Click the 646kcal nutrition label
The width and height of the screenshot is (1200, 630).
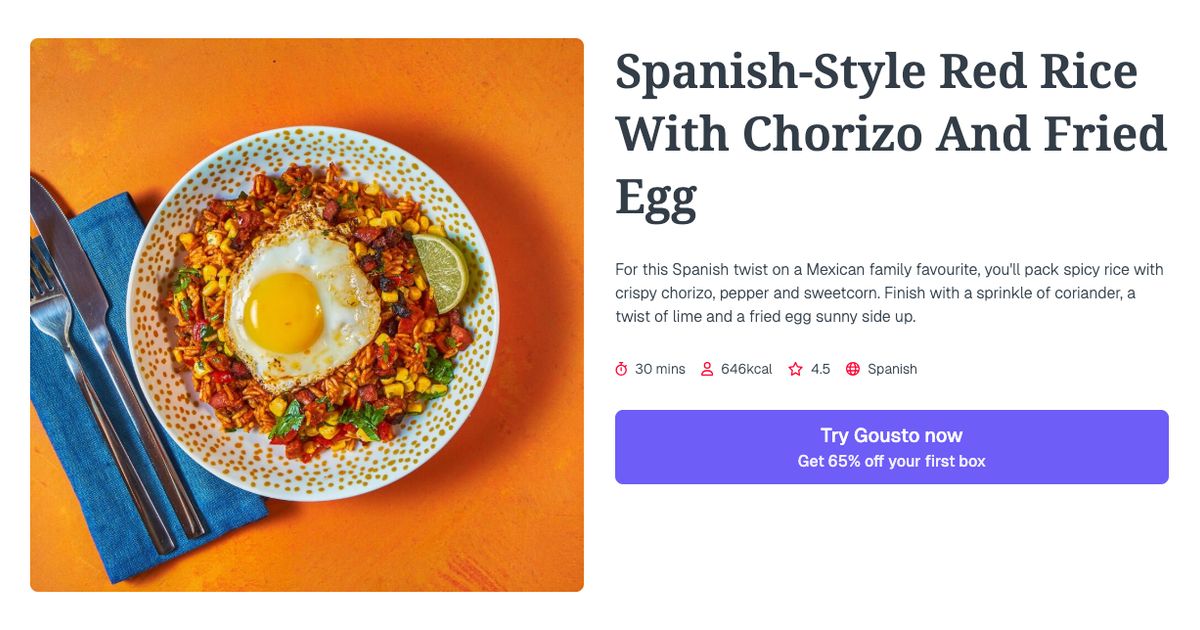746,369
